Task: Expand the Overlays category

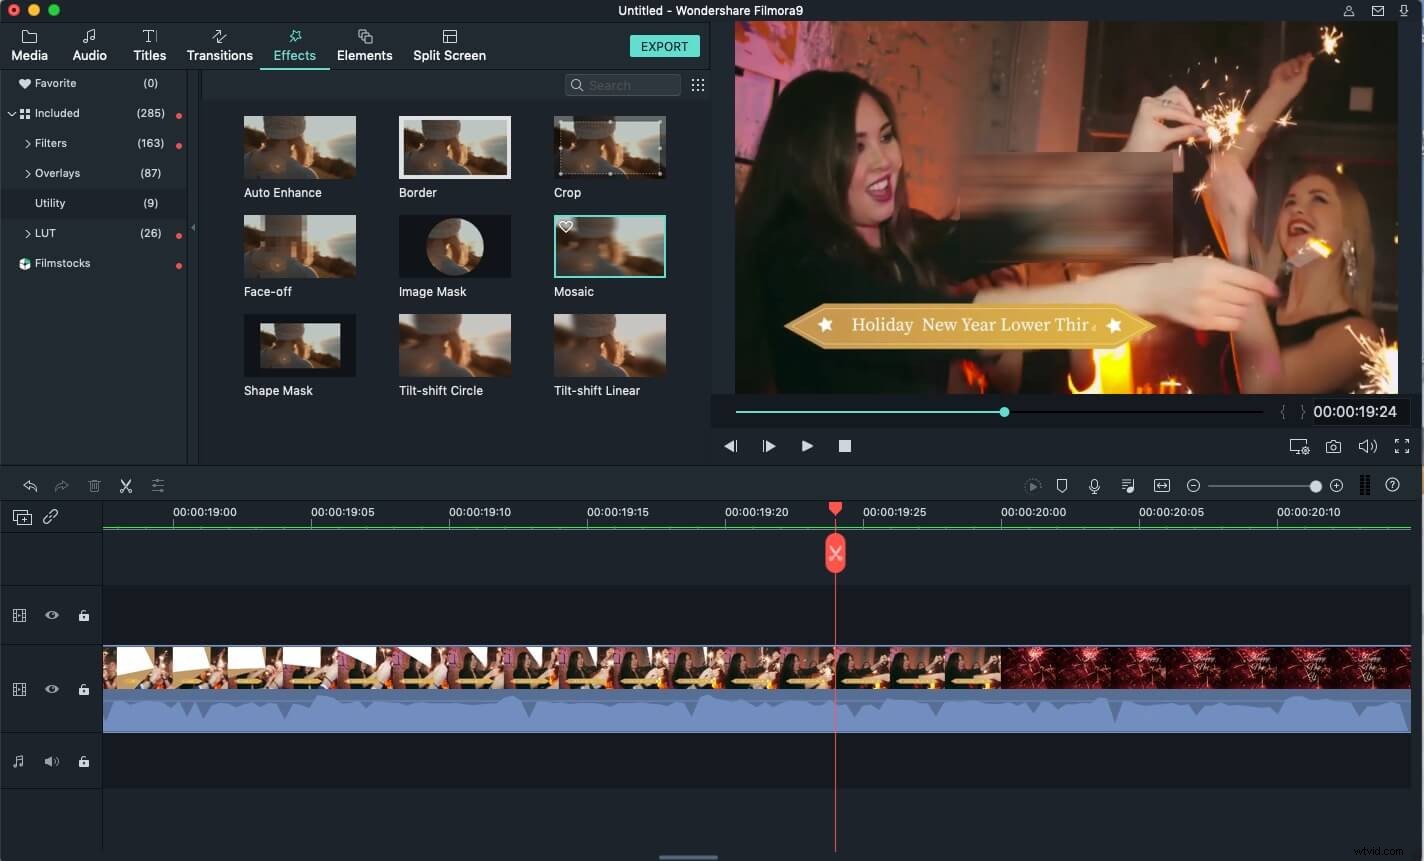Action: [x=30, y=173]
